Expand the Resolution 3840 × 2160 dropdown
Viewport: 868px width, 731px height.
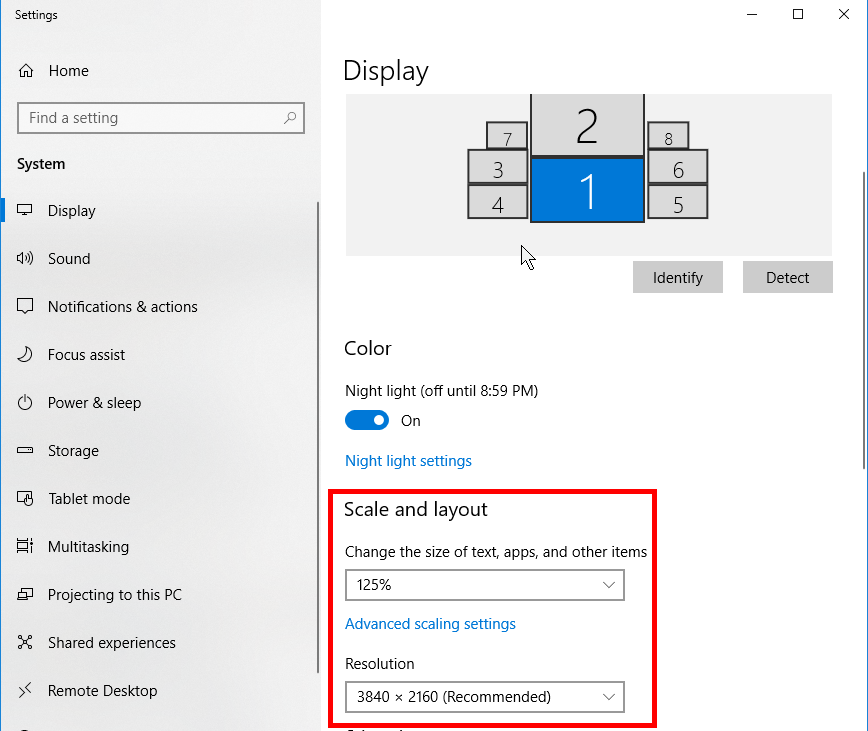point(484,697)
